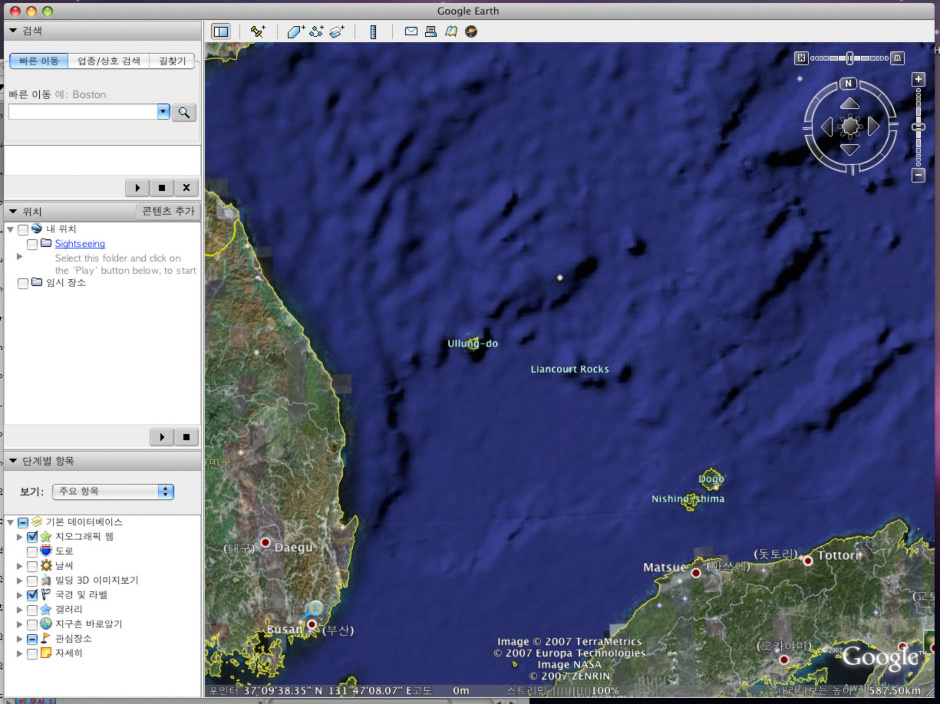
Task: Click the 위치 panel play tour button
Action: (161, 437)
